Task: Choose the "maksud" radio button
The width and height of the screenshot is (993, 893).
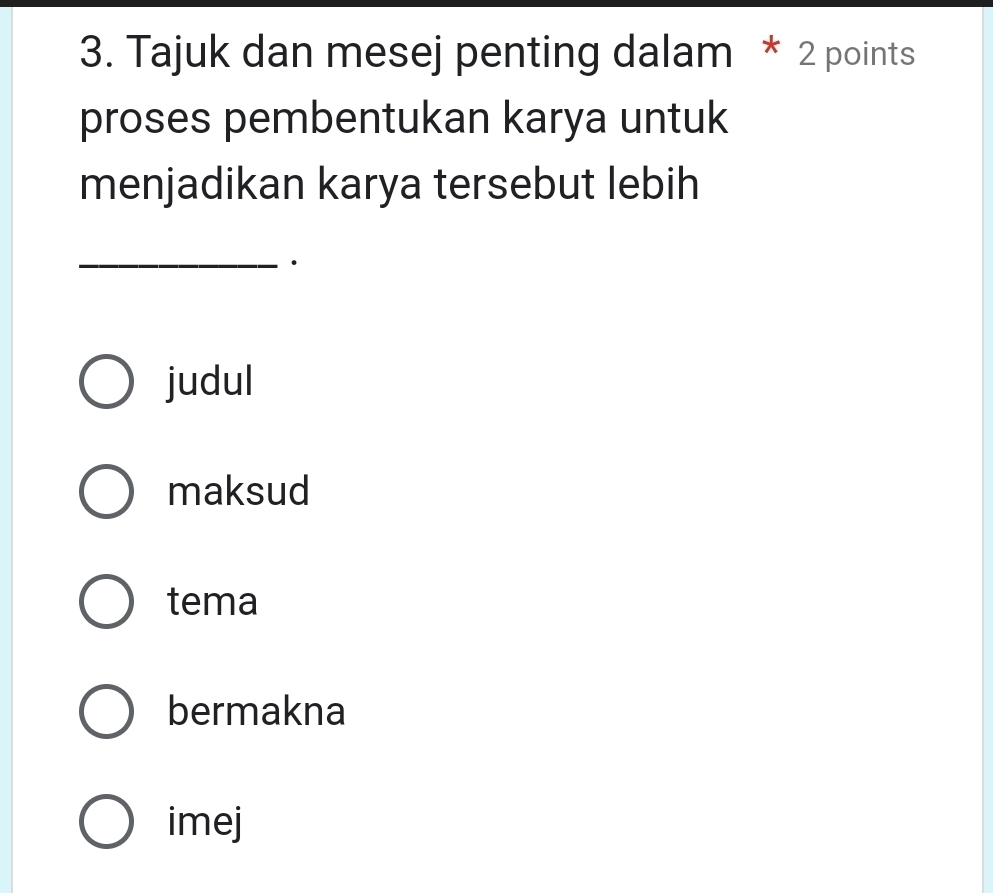Action: point(105,492)
